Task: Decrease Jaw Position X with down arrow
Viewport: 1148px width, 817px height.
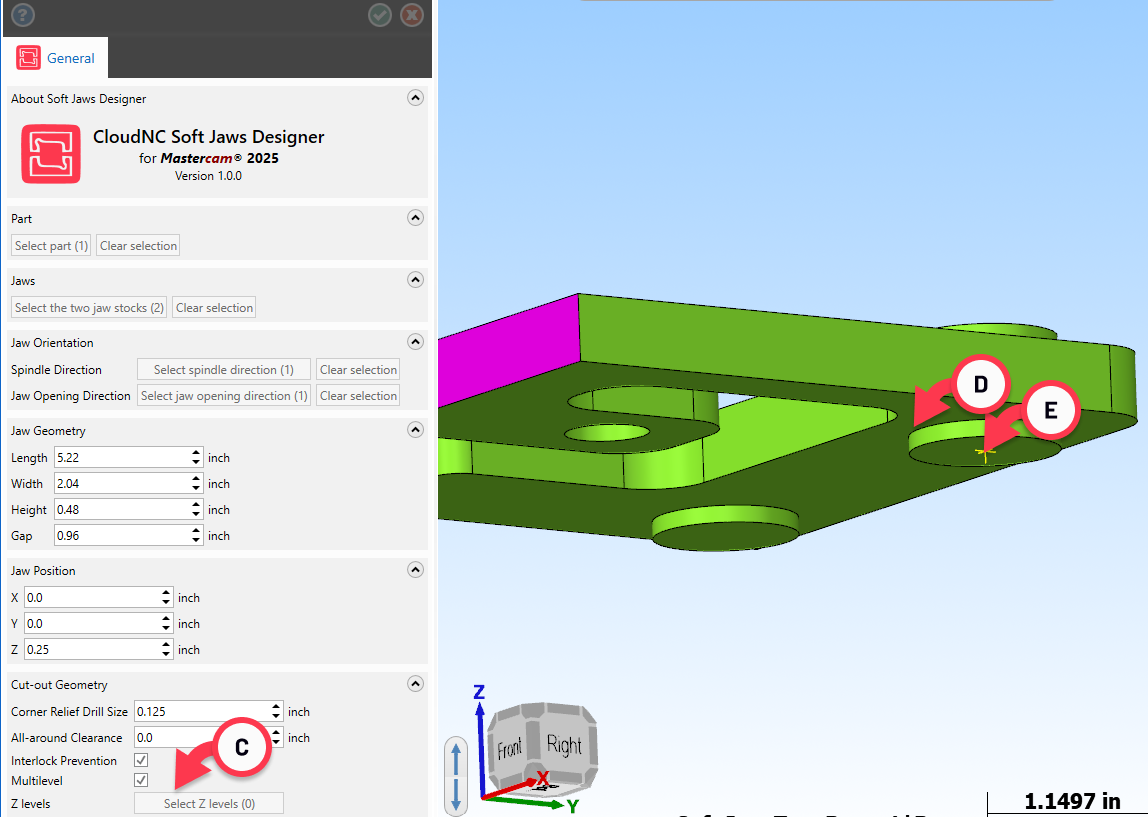Action: [x=166, y=603]
